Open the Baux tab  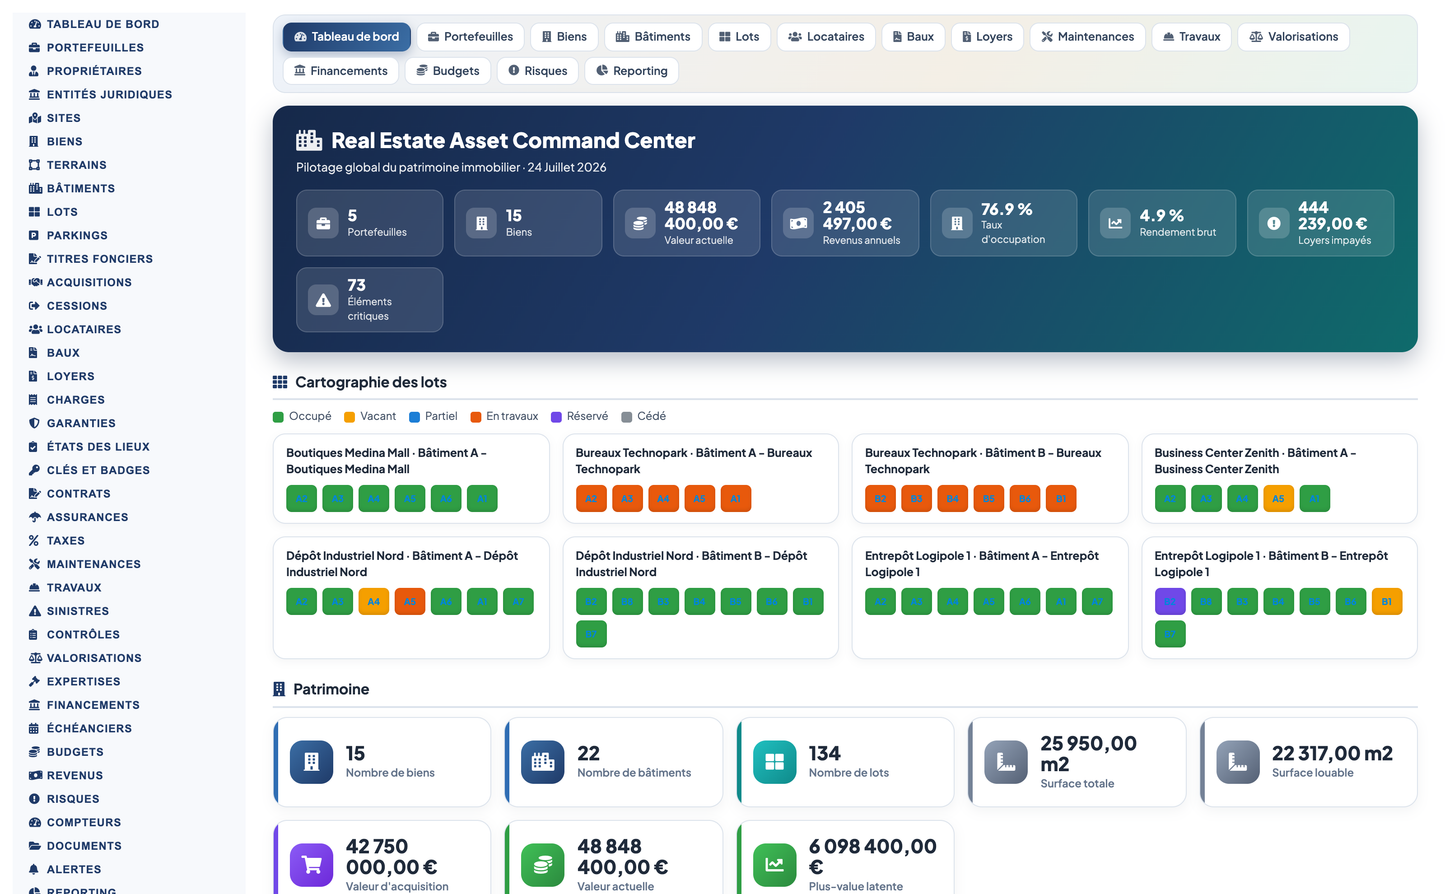(x=913, y=37)
